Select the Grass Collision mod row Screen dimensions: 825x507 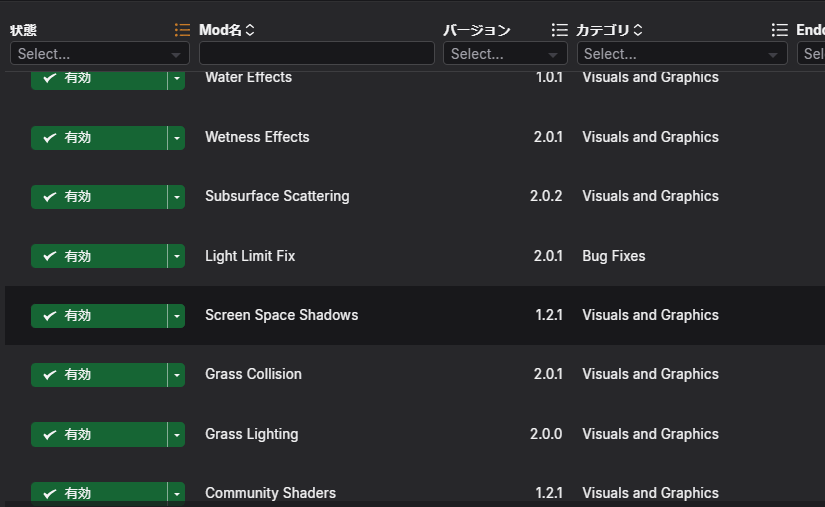pos(415,374)
